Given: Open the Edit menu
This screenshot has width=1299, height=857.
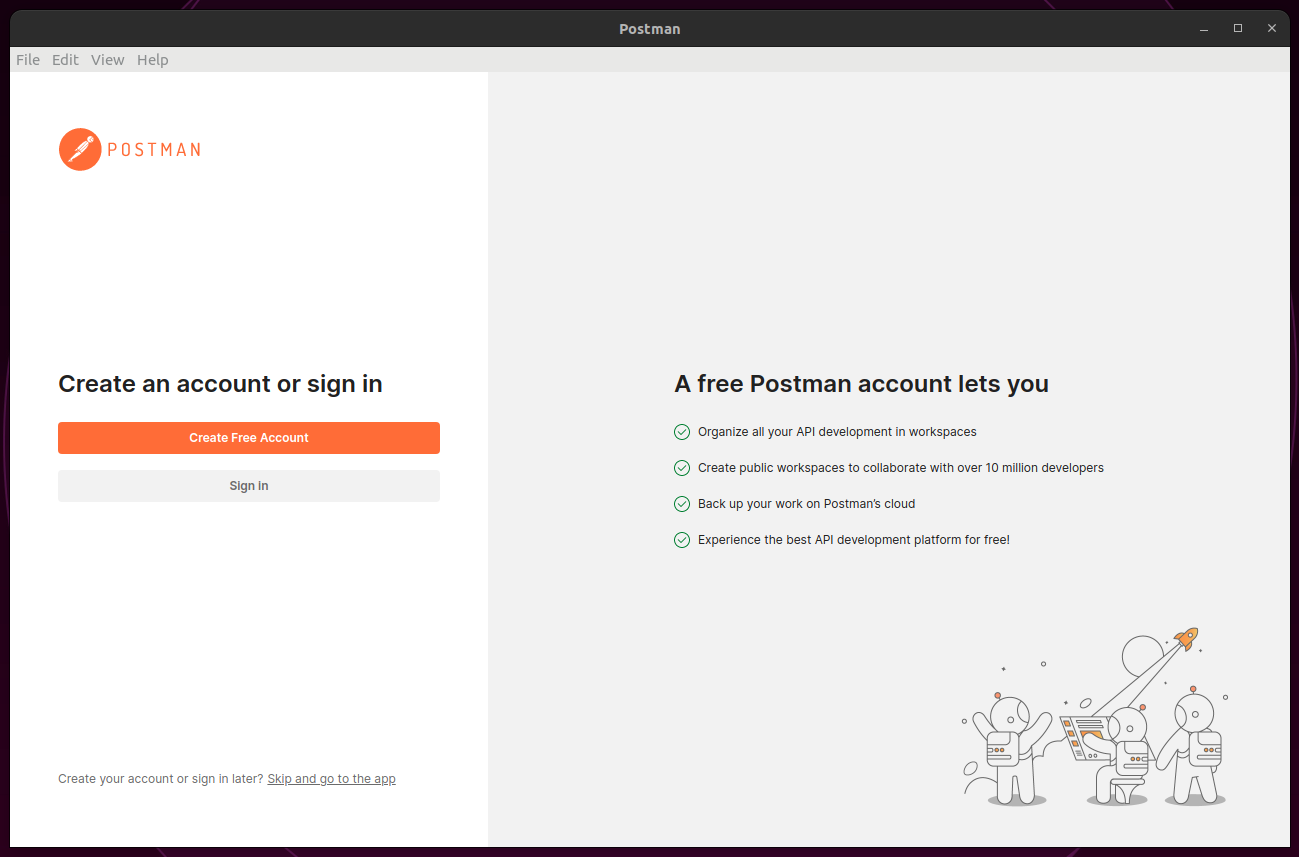Looking at the screenshot, I should (65, 59).
